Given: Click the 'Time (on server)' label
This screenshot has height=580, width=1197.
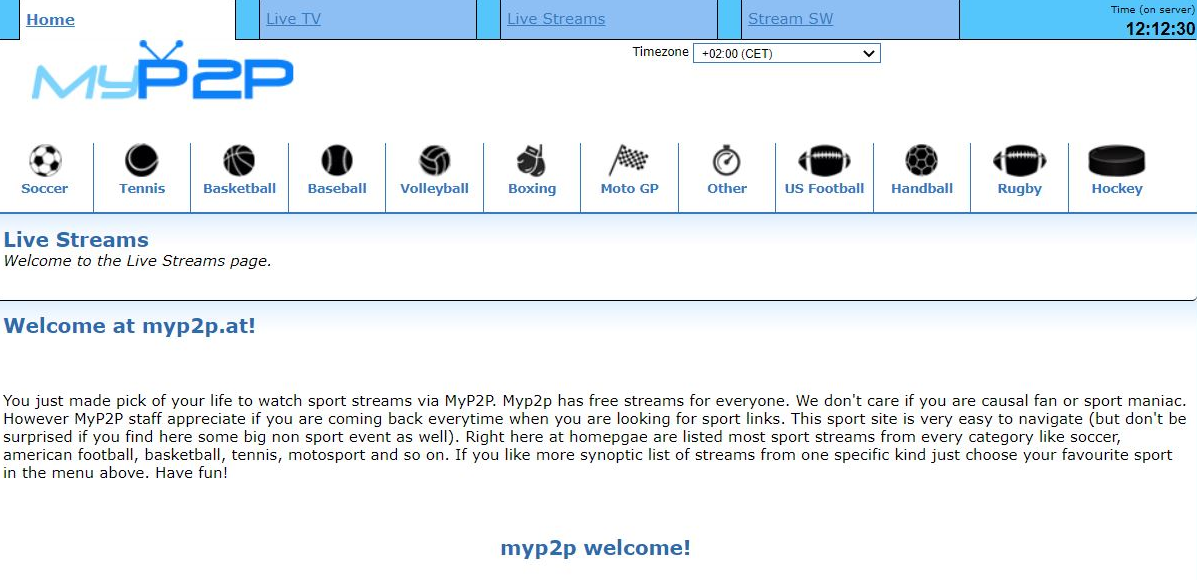Looking at the screenshot, I should coord(1152,10).
